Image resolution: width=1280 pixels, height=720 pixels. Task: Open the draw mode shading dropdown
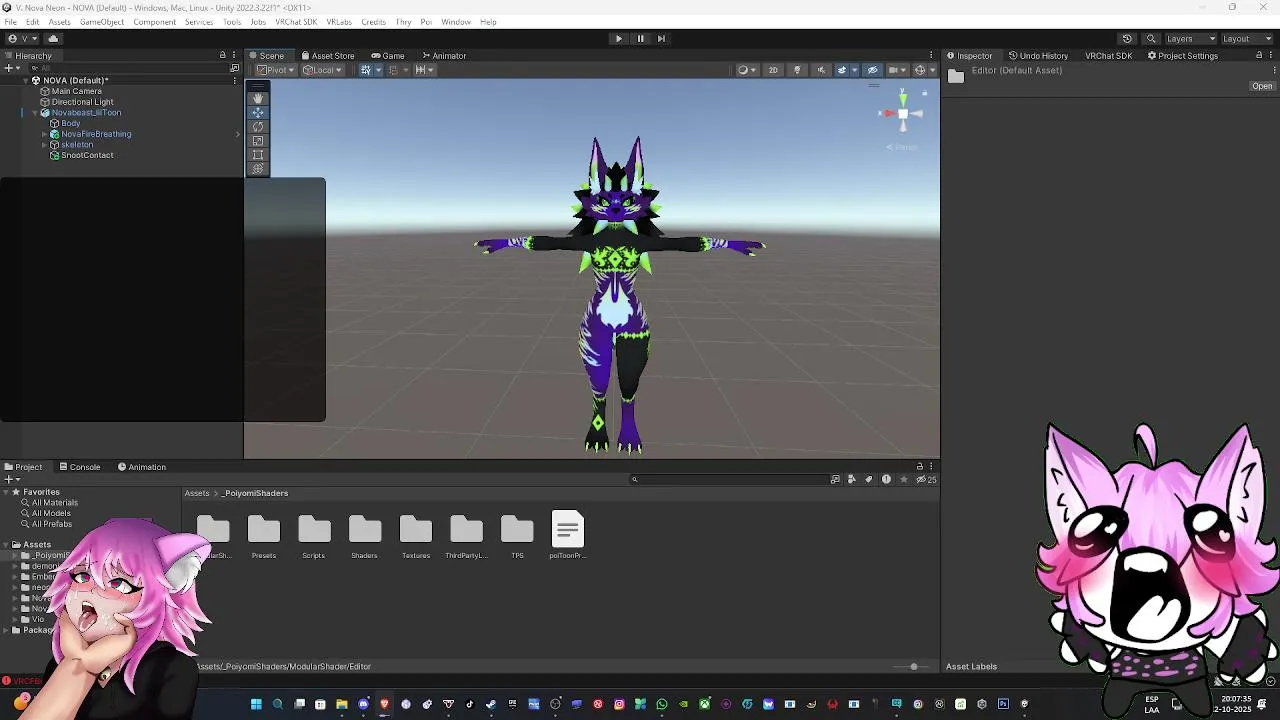coord(746,70)
